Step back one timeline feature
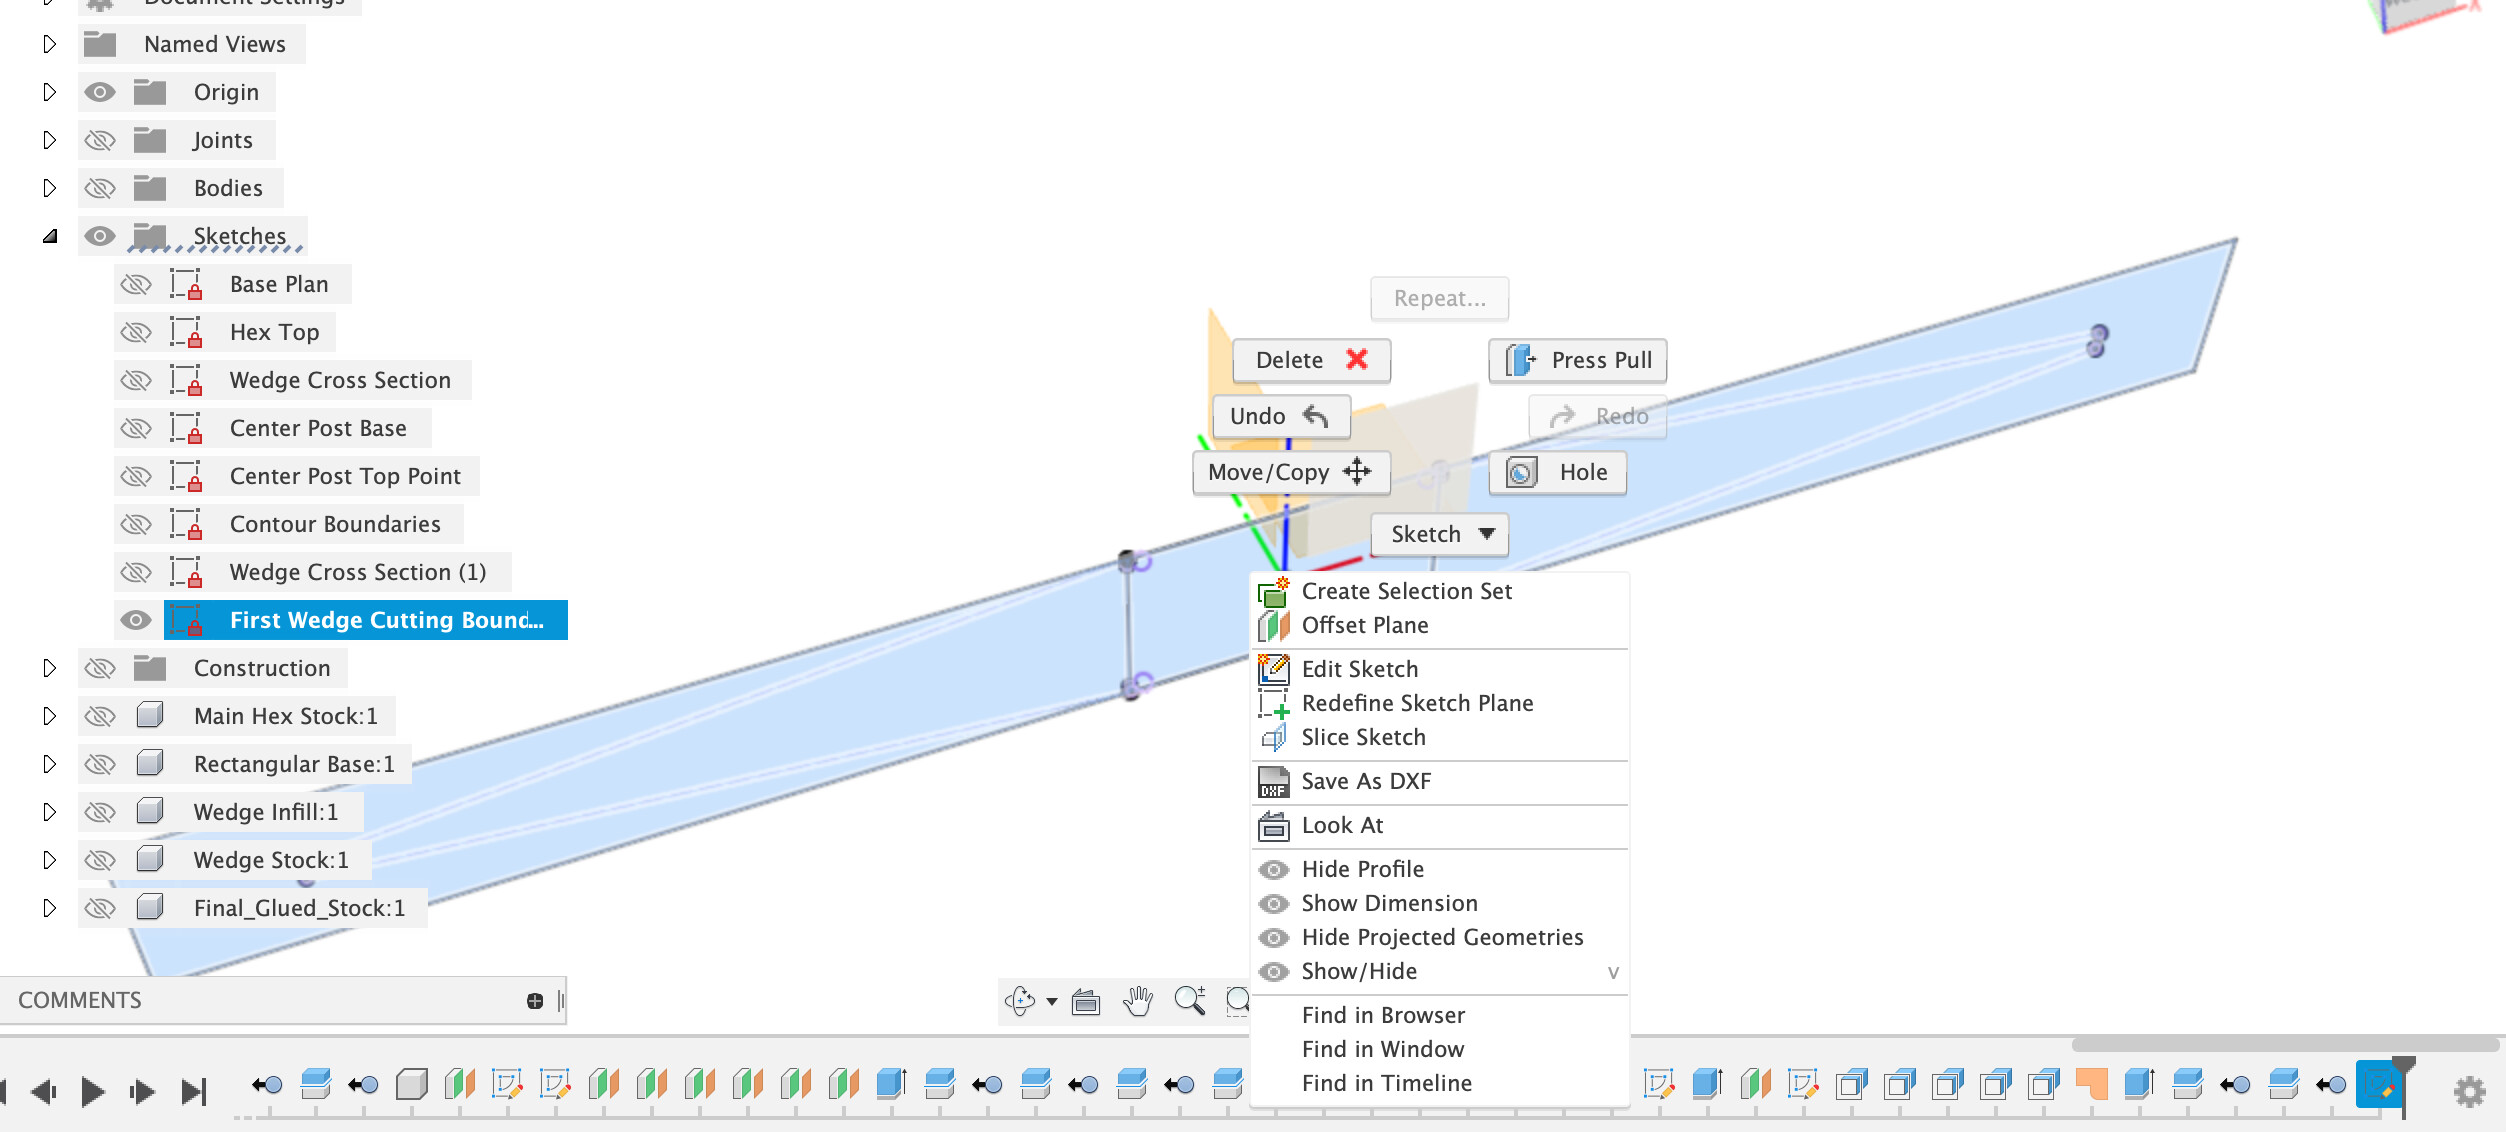This screenshot has width=2506, height=1132. [43, 1091]
